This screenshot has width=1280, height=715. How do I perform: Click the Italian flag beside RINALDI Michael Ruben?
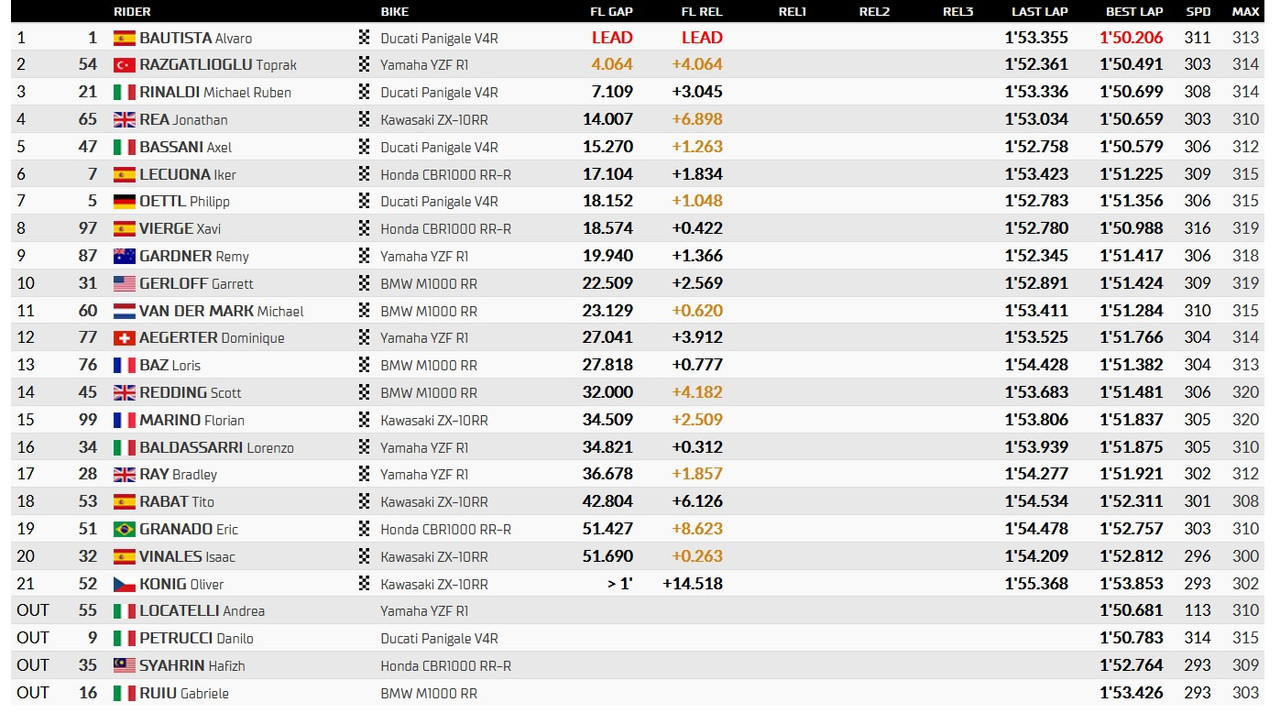pyautogui.click(x=124, y=92)
